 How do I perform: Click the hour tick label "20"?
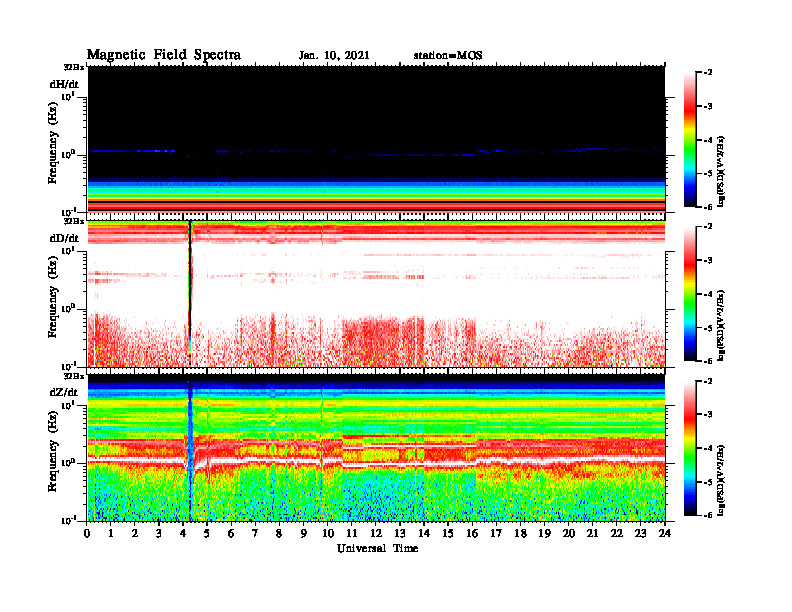(x=569, y=533)
